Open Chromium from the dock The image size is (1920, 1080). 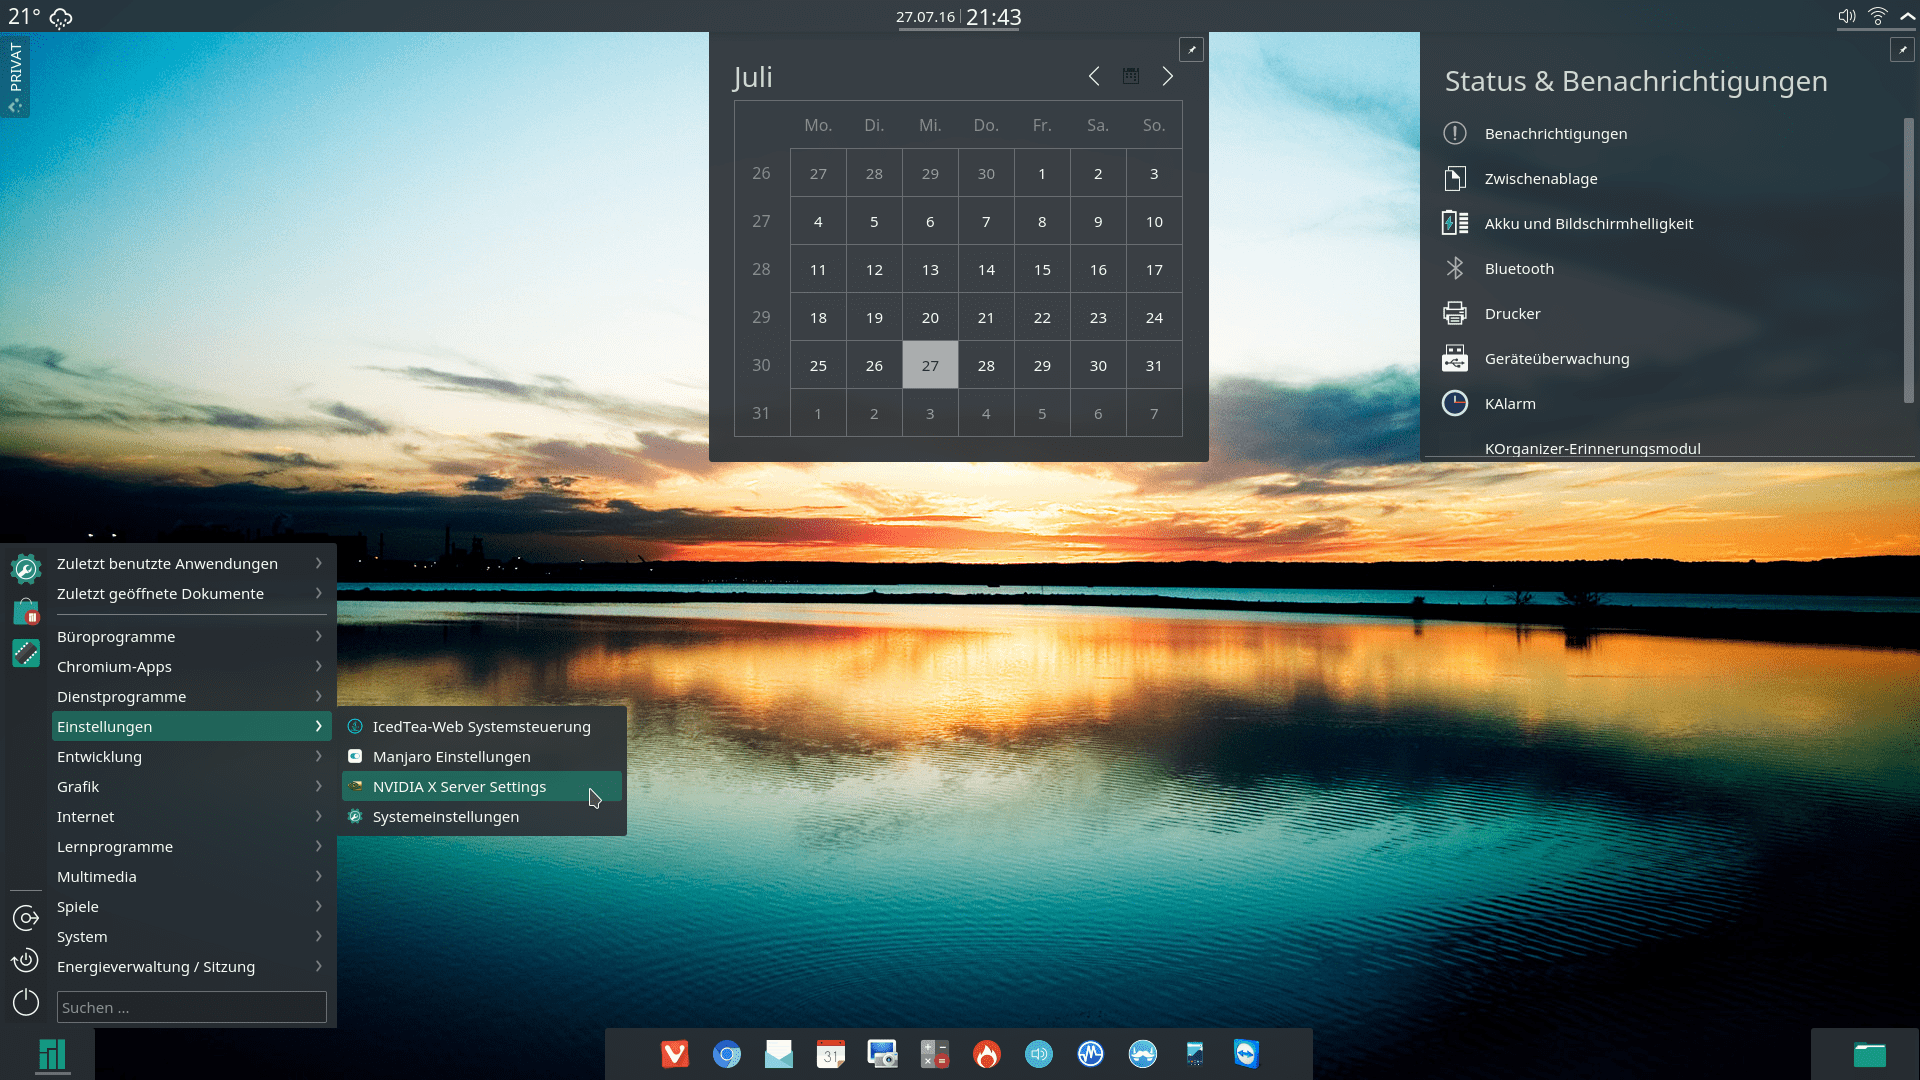point(727,1054)
